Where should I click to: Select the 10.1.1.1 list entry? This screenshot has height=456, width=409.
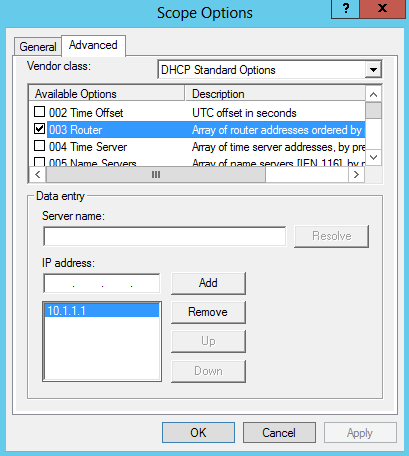[x=102, y=311]
